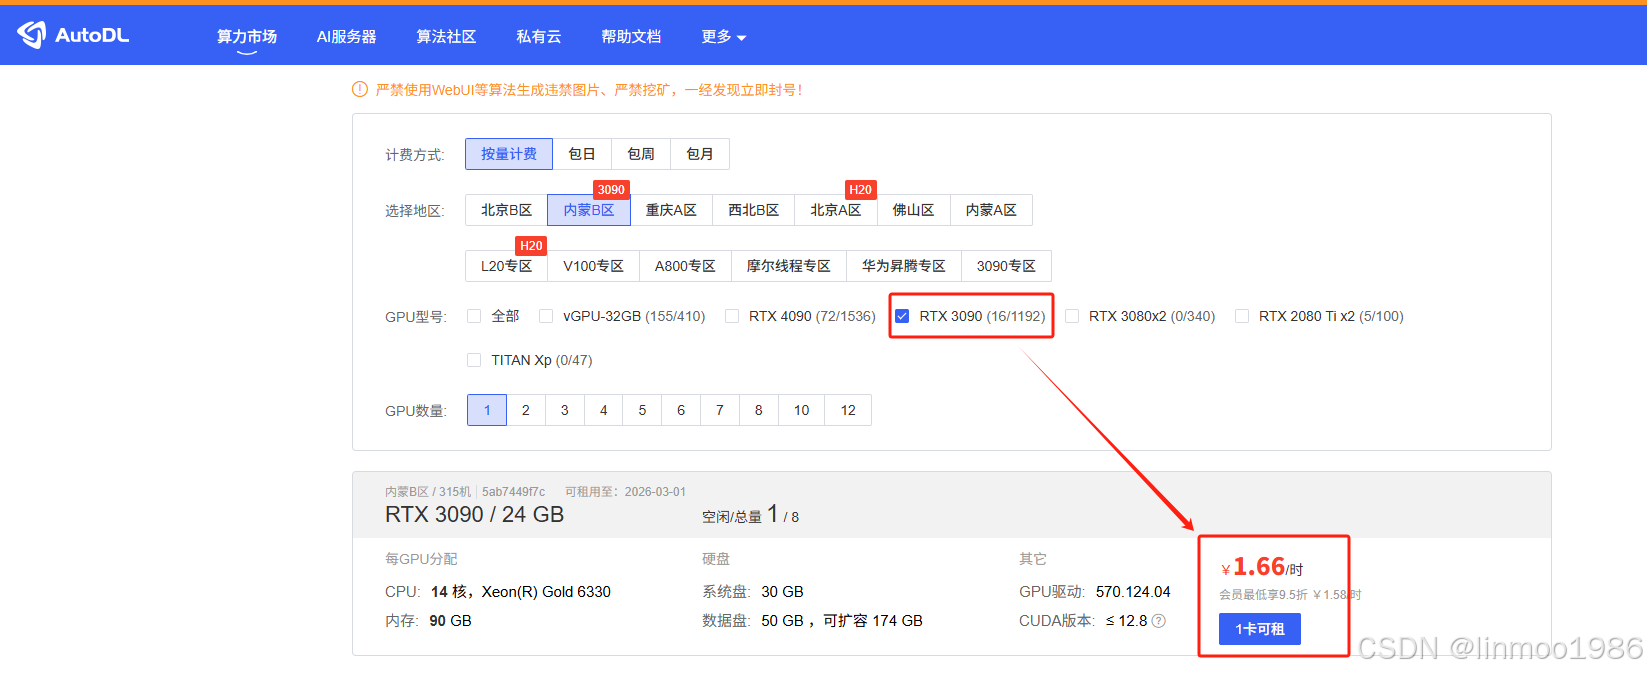Screen dimensions: 1647x676
Task: Set GPU count to 3
Action: click(565, 410)
